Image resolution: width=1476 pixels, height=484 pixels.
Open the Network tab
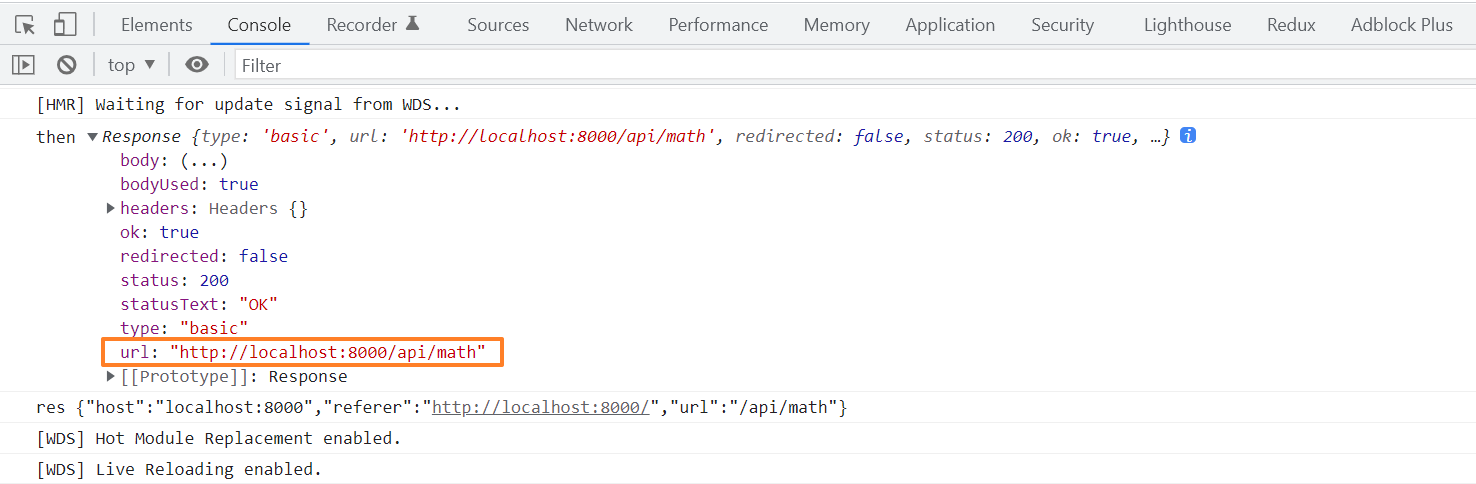click(x=598, y=25)
